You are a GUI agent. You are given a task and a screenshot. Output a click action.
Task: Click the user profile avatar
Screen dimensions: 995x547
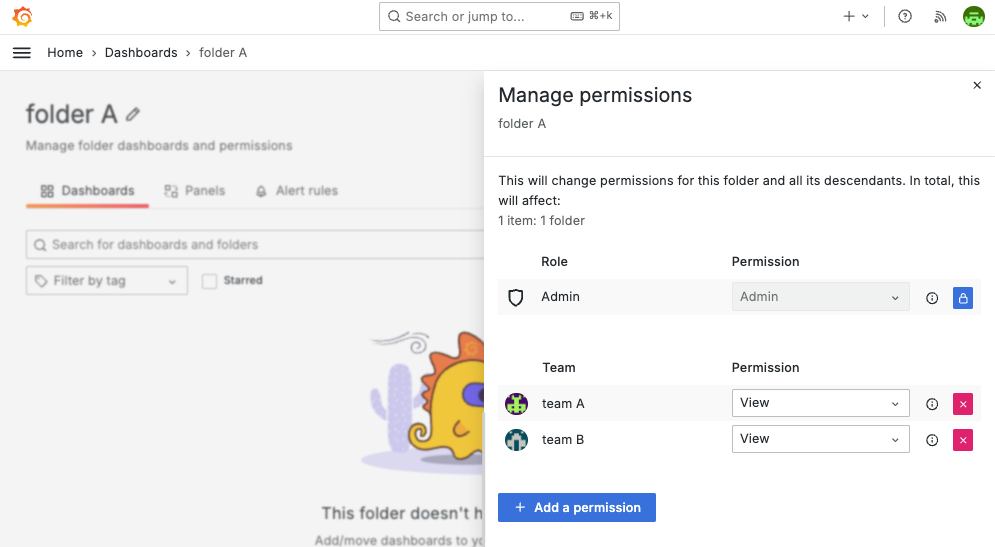pos(973,17)
